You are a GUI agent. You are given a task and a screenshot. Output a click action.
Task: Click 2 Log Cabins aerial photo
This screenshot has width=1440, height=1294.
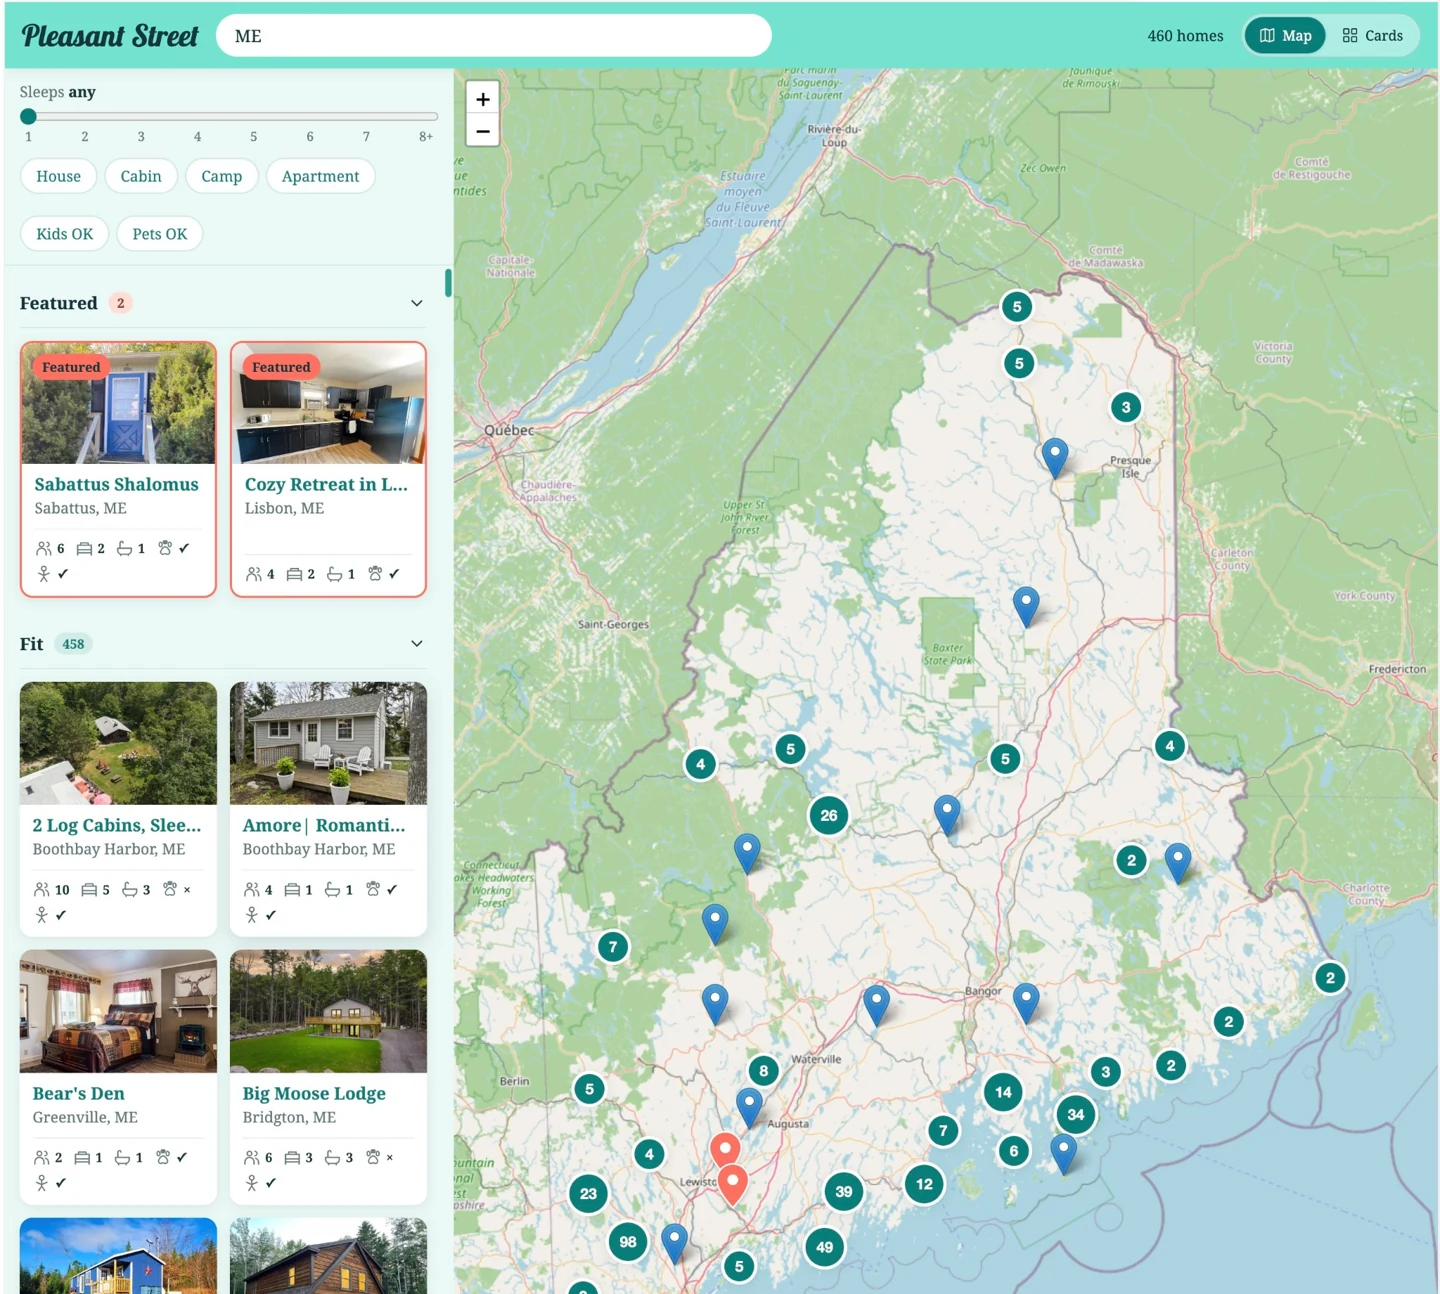(118, 744)
